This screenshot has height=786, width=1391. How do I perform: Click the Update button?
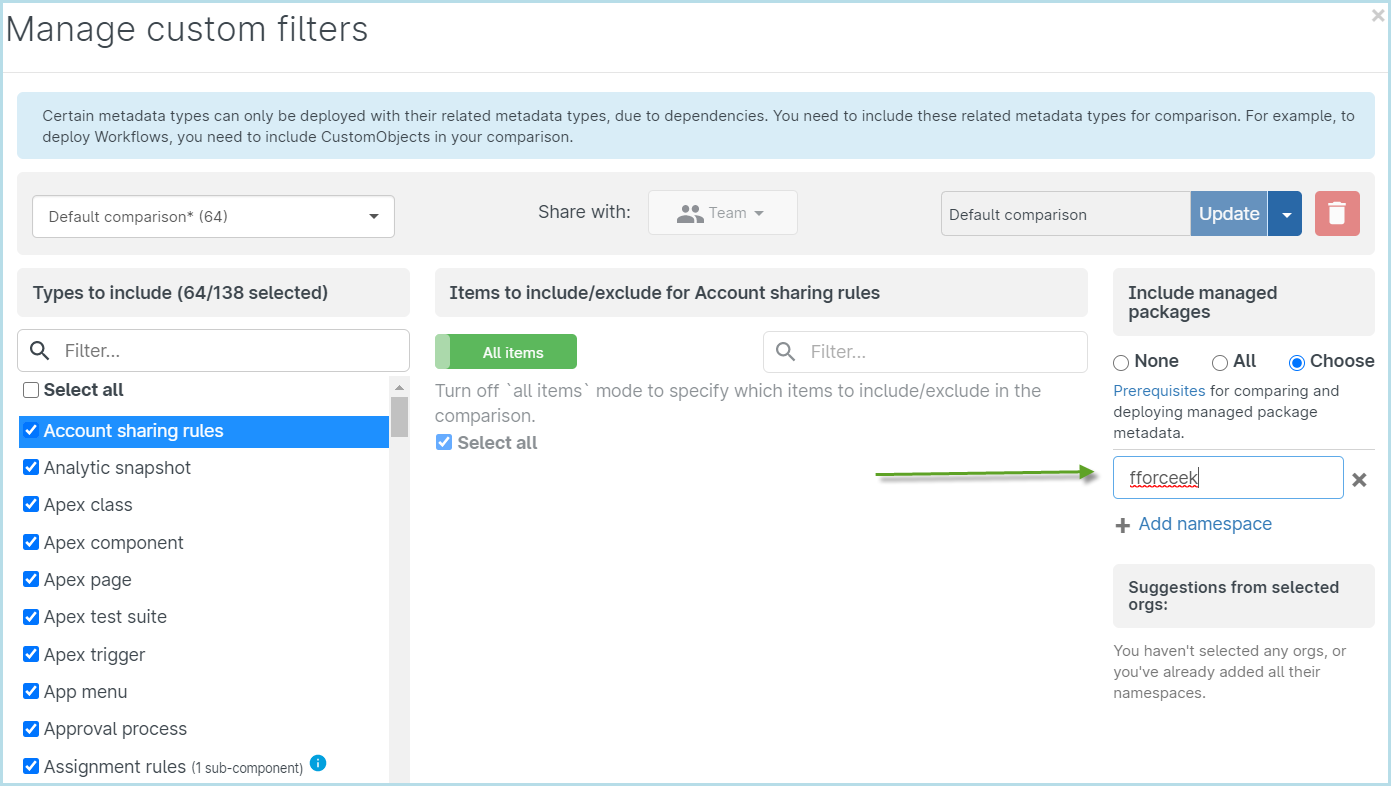[x=1228, y=214]
